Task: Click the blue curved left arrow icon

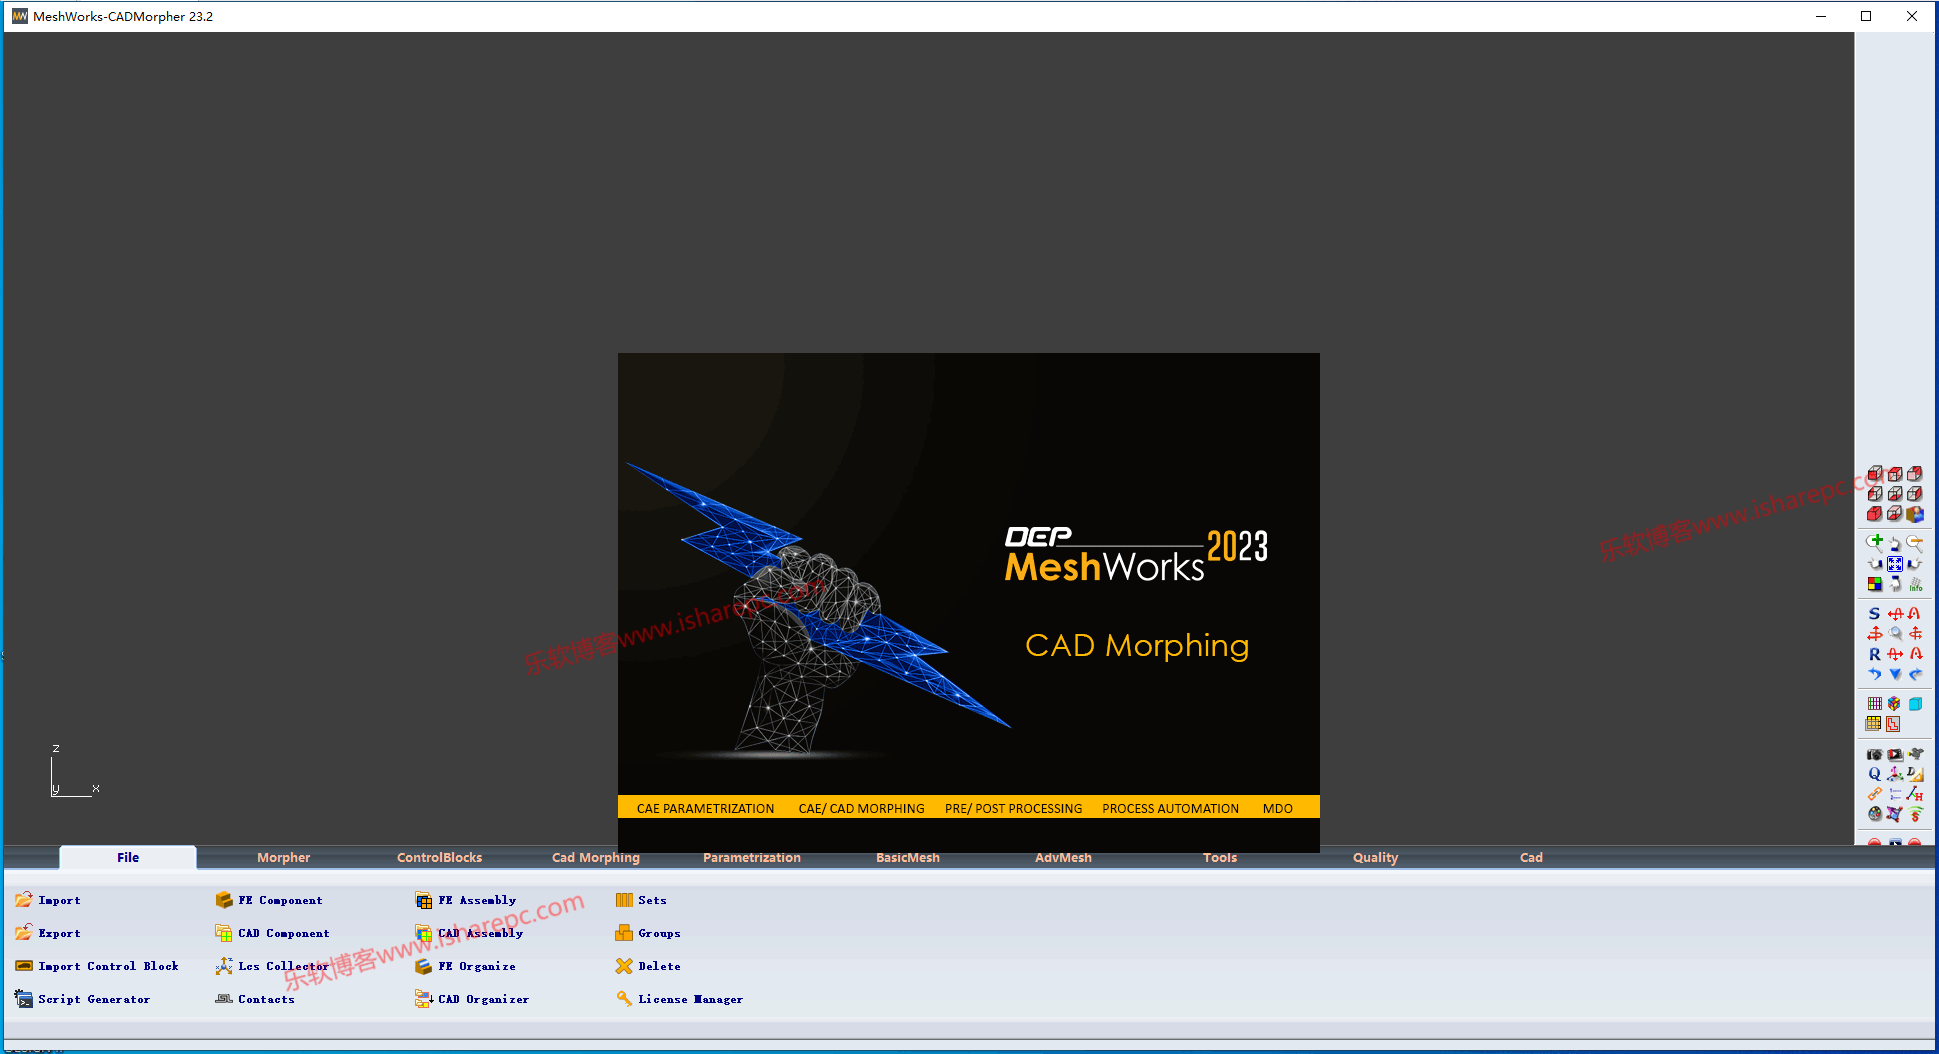Action: pyautogui.click(x=1874, y=674)
